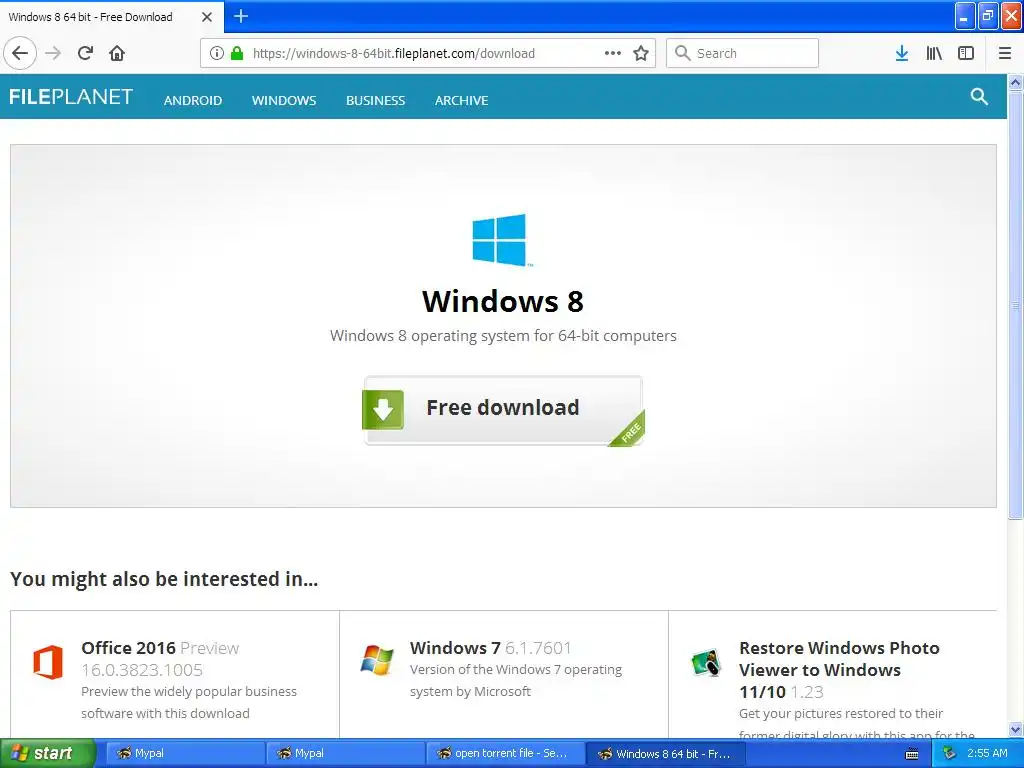The height and width of the screenshot is (768, 1024).
Task: Bookmark this page with the star
Action: point(641,53)
